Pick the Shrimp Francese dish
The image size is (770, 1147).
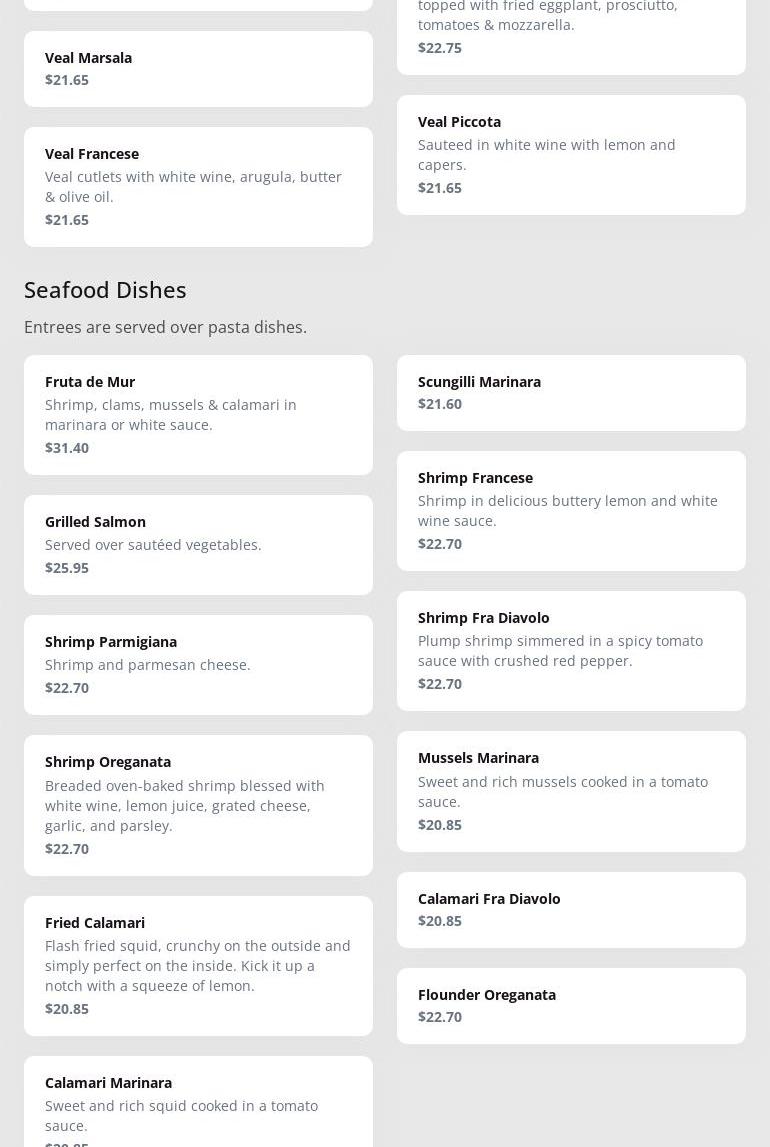tap(571, 510)
